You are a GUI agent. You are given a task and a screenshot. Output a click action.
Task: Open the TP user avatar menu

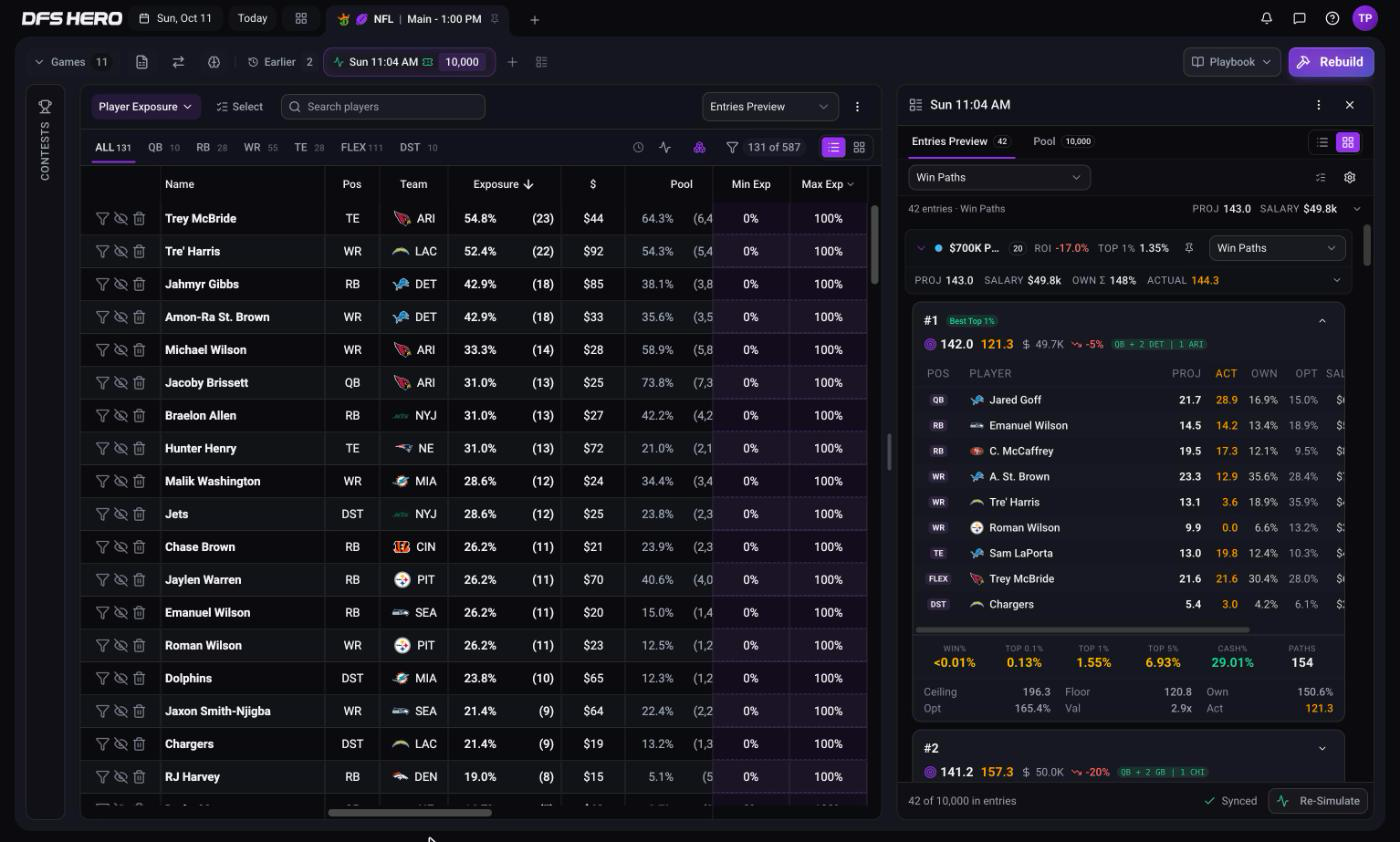click(1365, 18)
